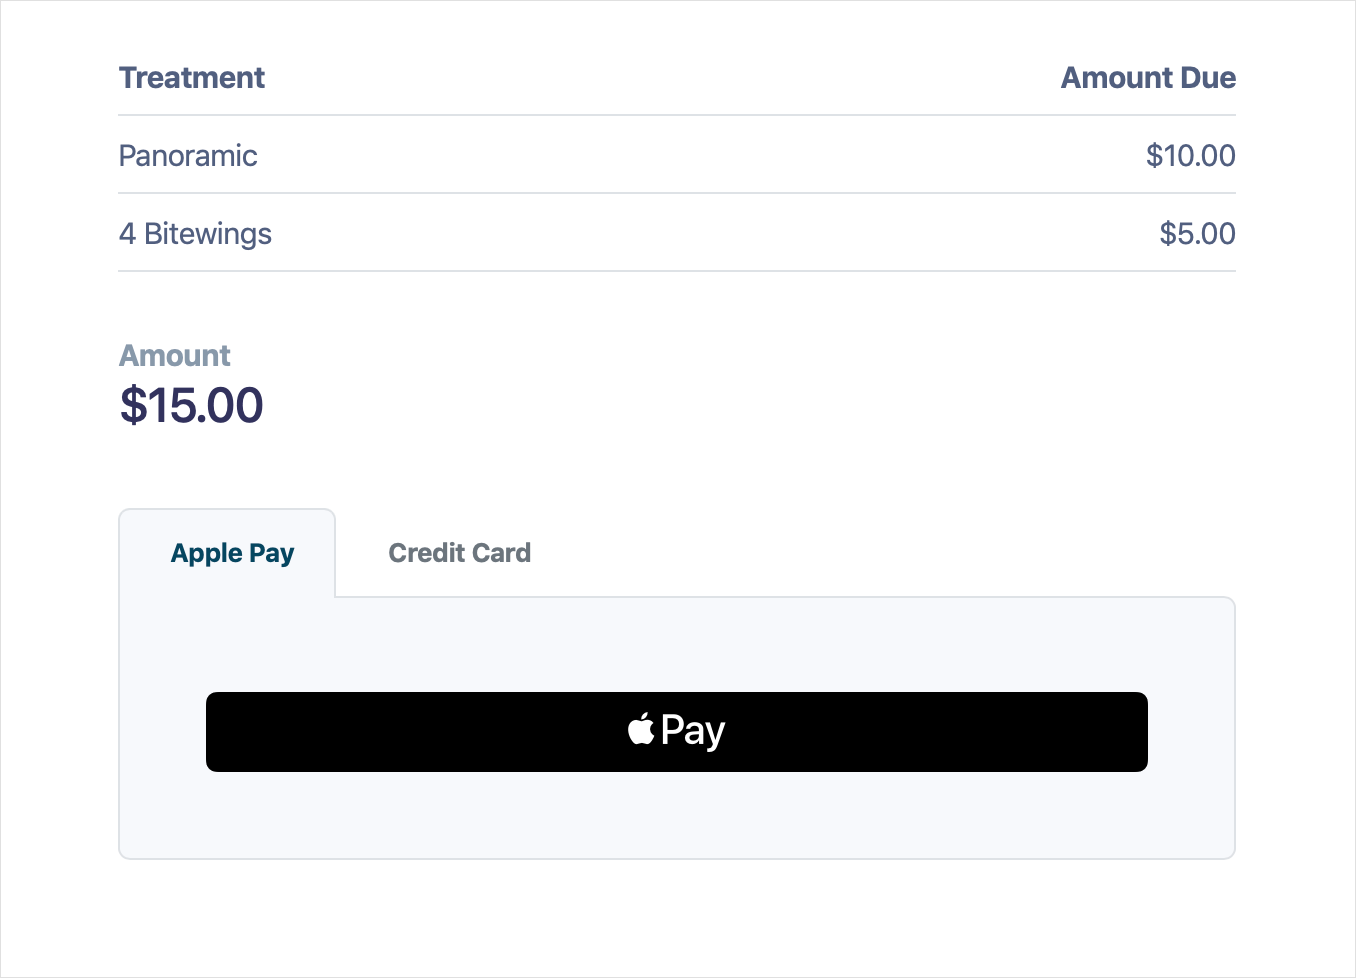The width and height of the screenshot is (1356, 978).
Task: Click the $15.00 total amount
Action: click(191, 406)
